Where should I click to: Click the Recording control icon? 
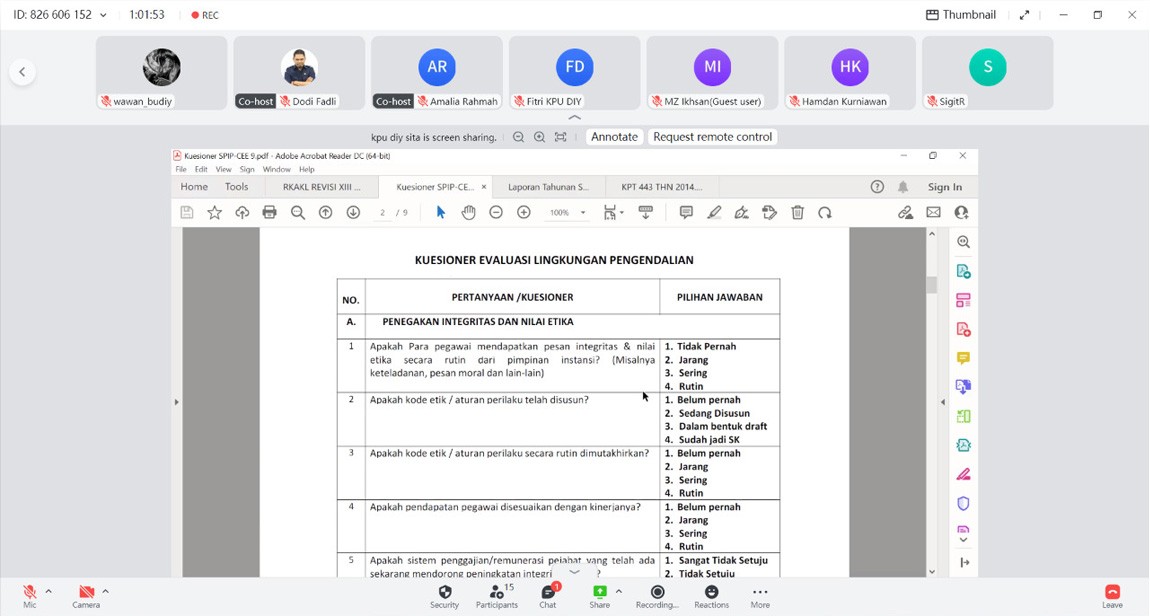click(657, 593)
